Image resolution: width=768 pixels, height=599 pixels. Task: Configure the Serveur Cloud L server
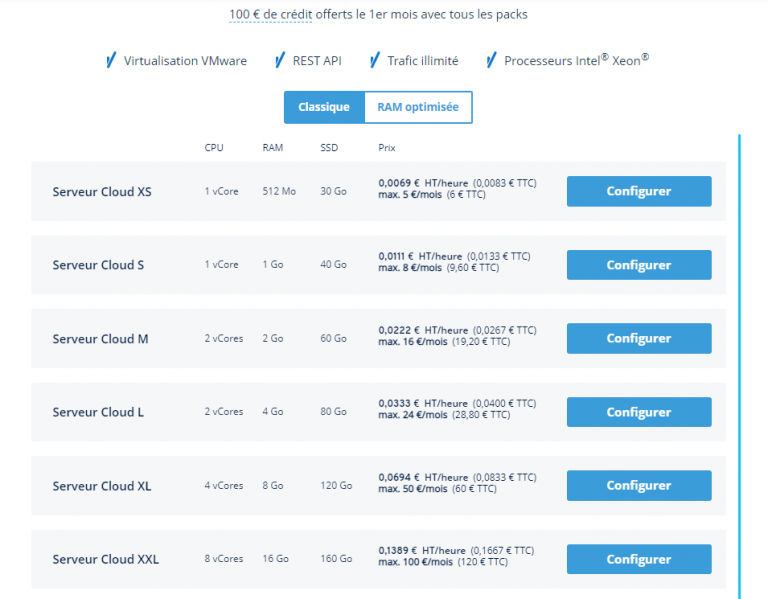tap(638, 412)
